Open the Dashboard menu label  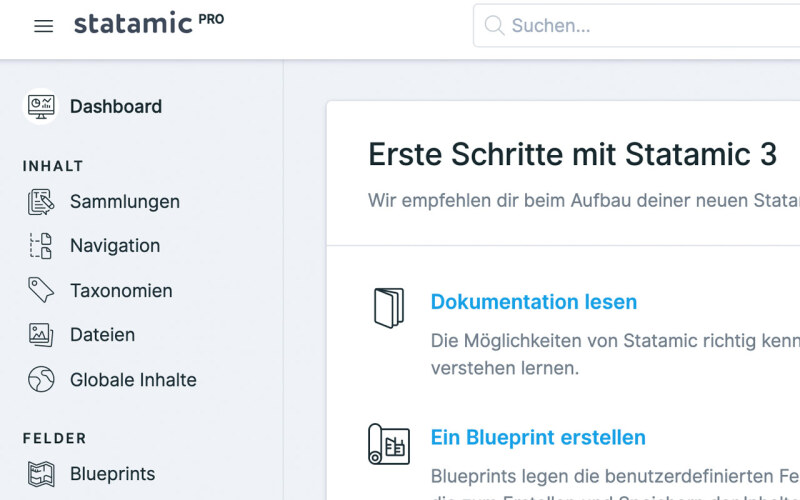click(116, 106)
